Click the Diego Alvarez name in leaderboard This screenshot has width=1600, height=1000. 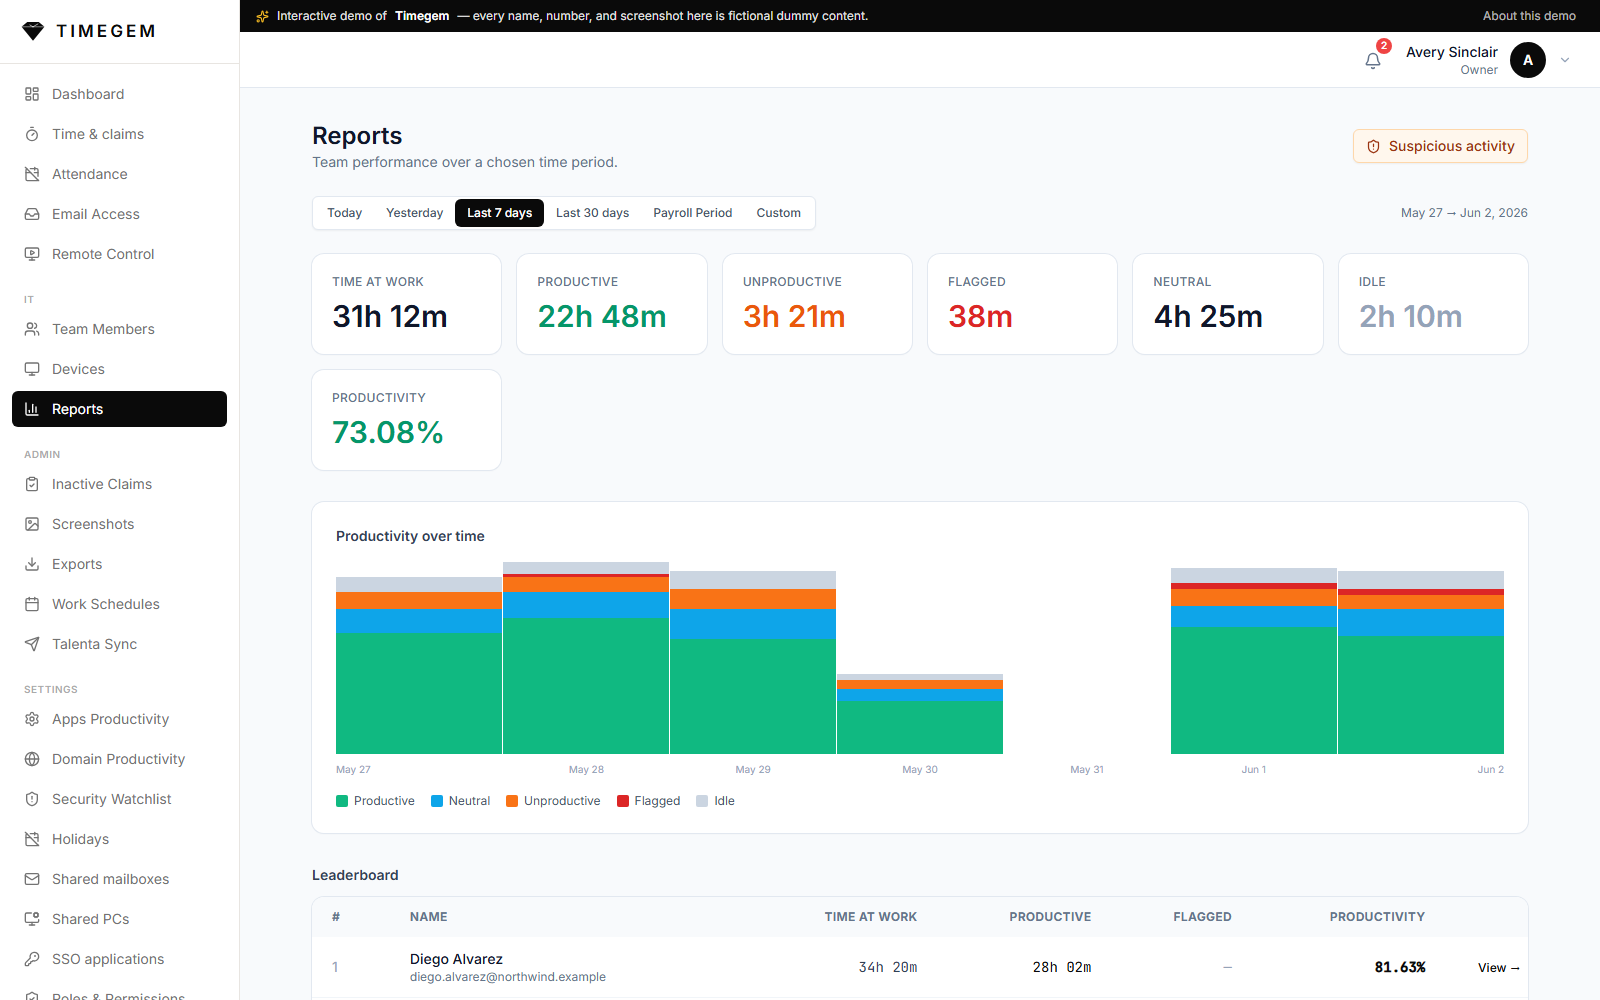[x=456, y=959]
